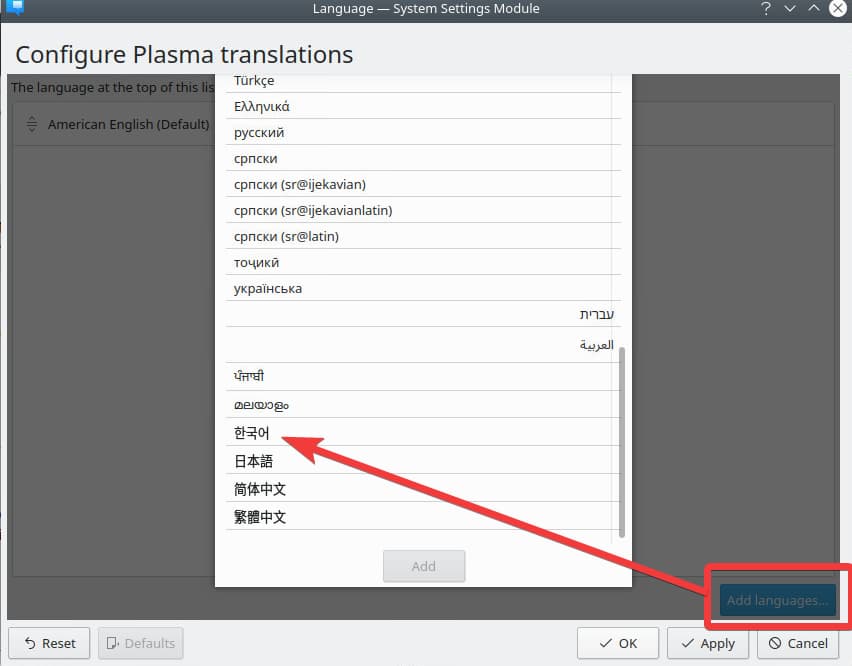Select 한국어 from the language list
Image resolution: width=852 pixels, height=666 pixels.
[x=252, y=433]
